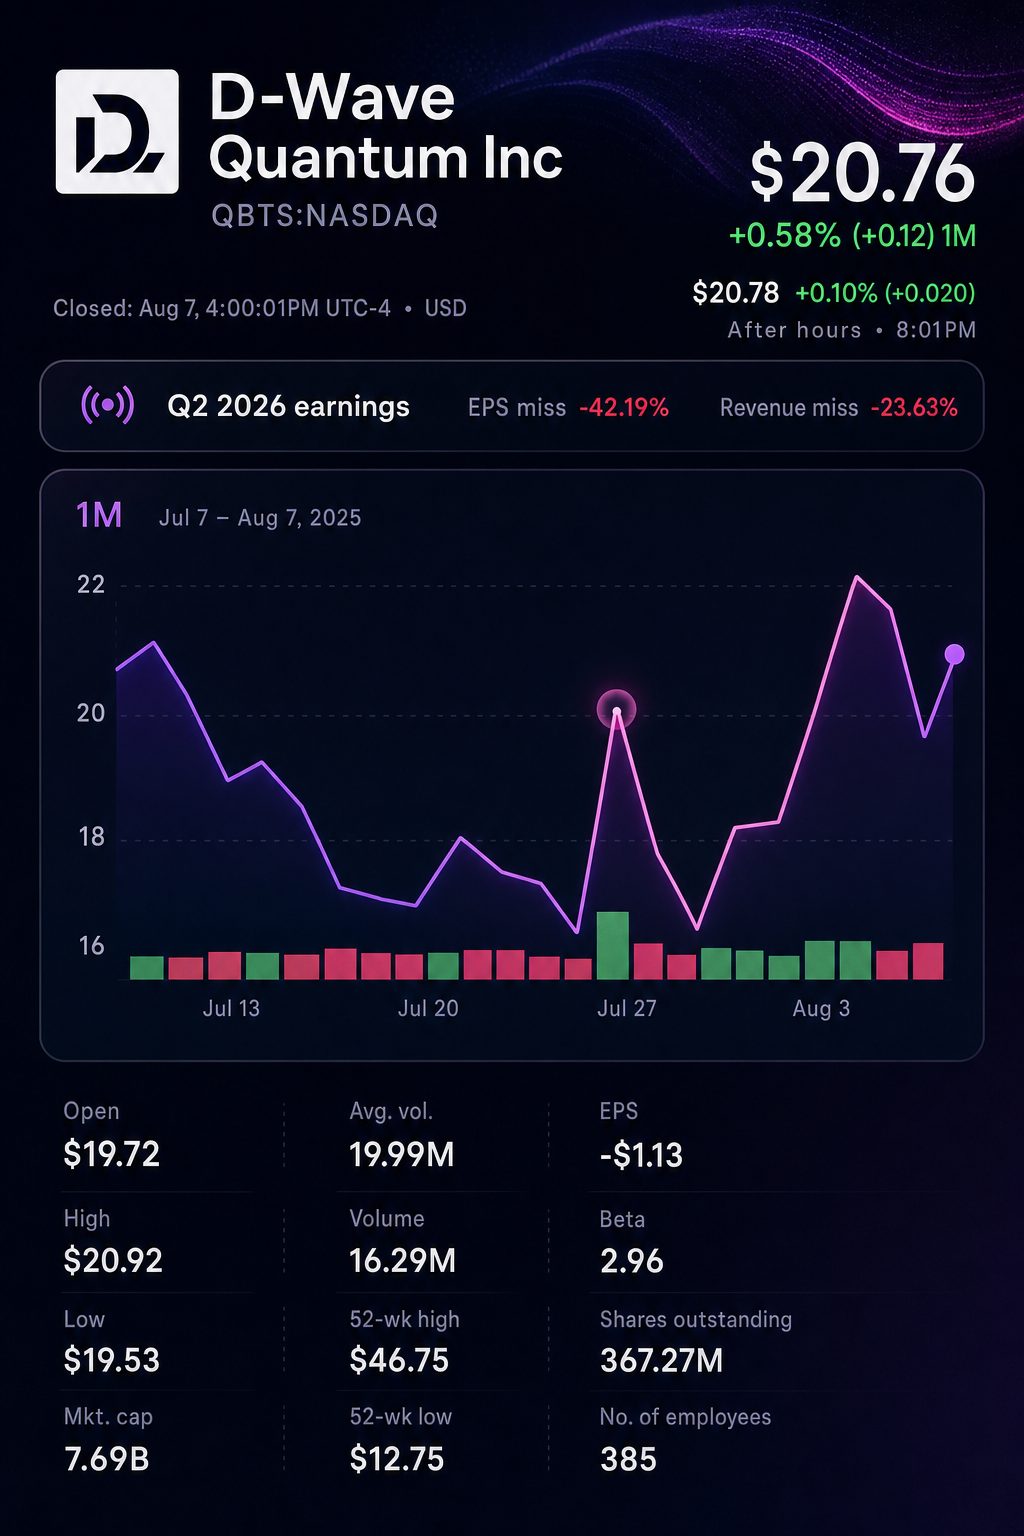This screenshot has width=1024, height=1536.
Task: Click the Mkt. cap value 7.69B
Action: pos(107,1460)
